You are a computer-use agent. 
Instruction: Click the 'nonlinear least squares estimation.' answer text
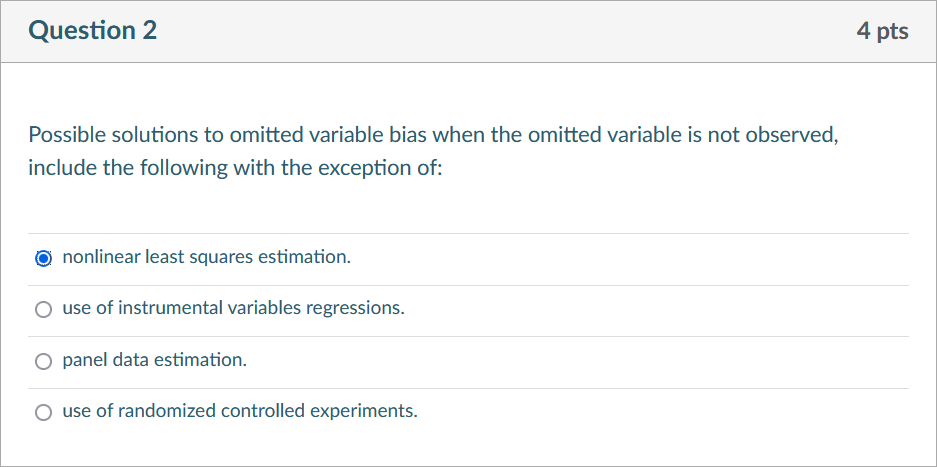click(206, 258)
